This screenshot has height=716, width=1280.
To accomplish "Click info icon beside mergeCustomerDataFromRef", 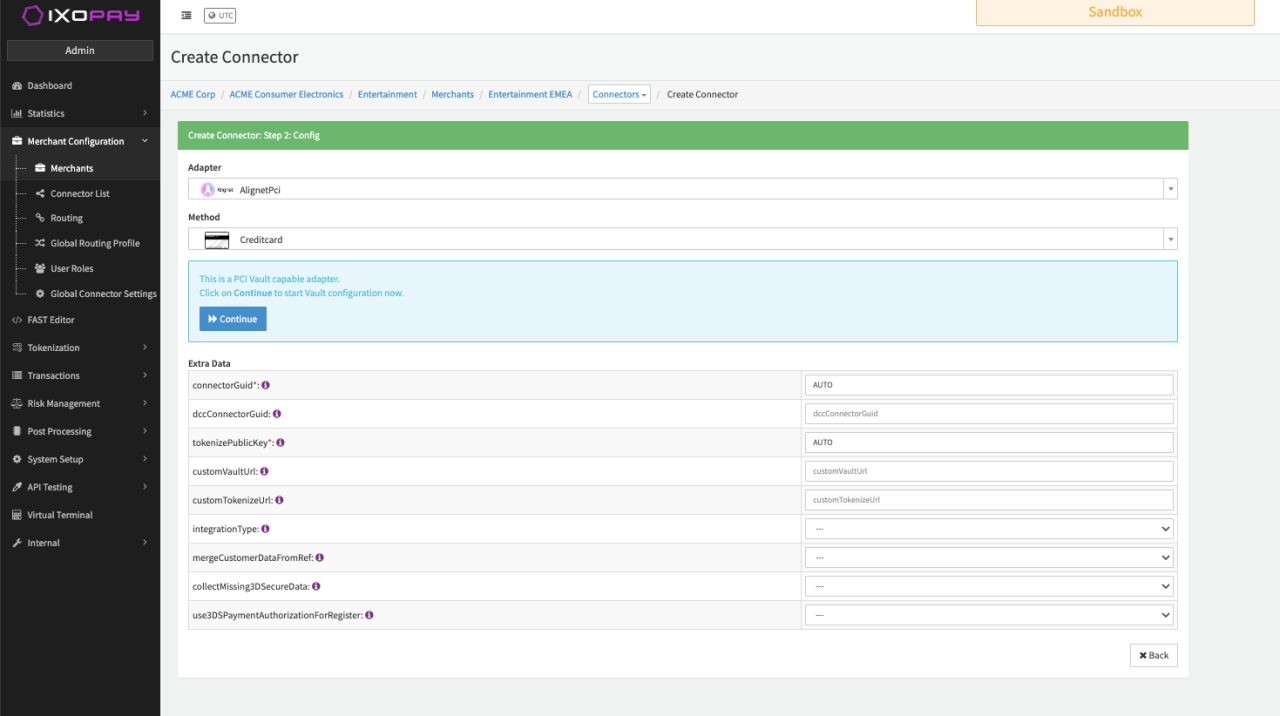I will 320,557.
